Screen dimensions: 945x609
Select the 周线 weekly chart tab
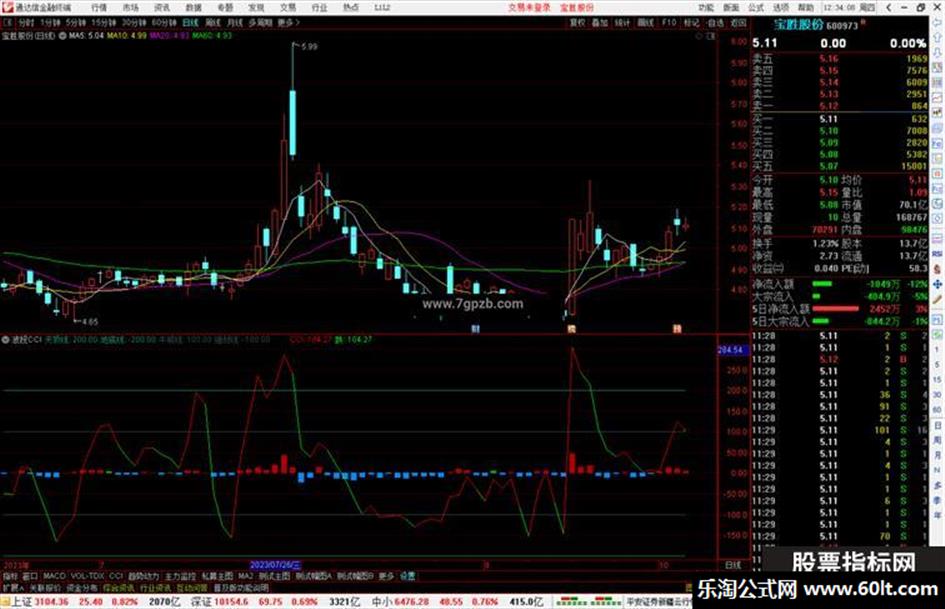tap(213, 22)
